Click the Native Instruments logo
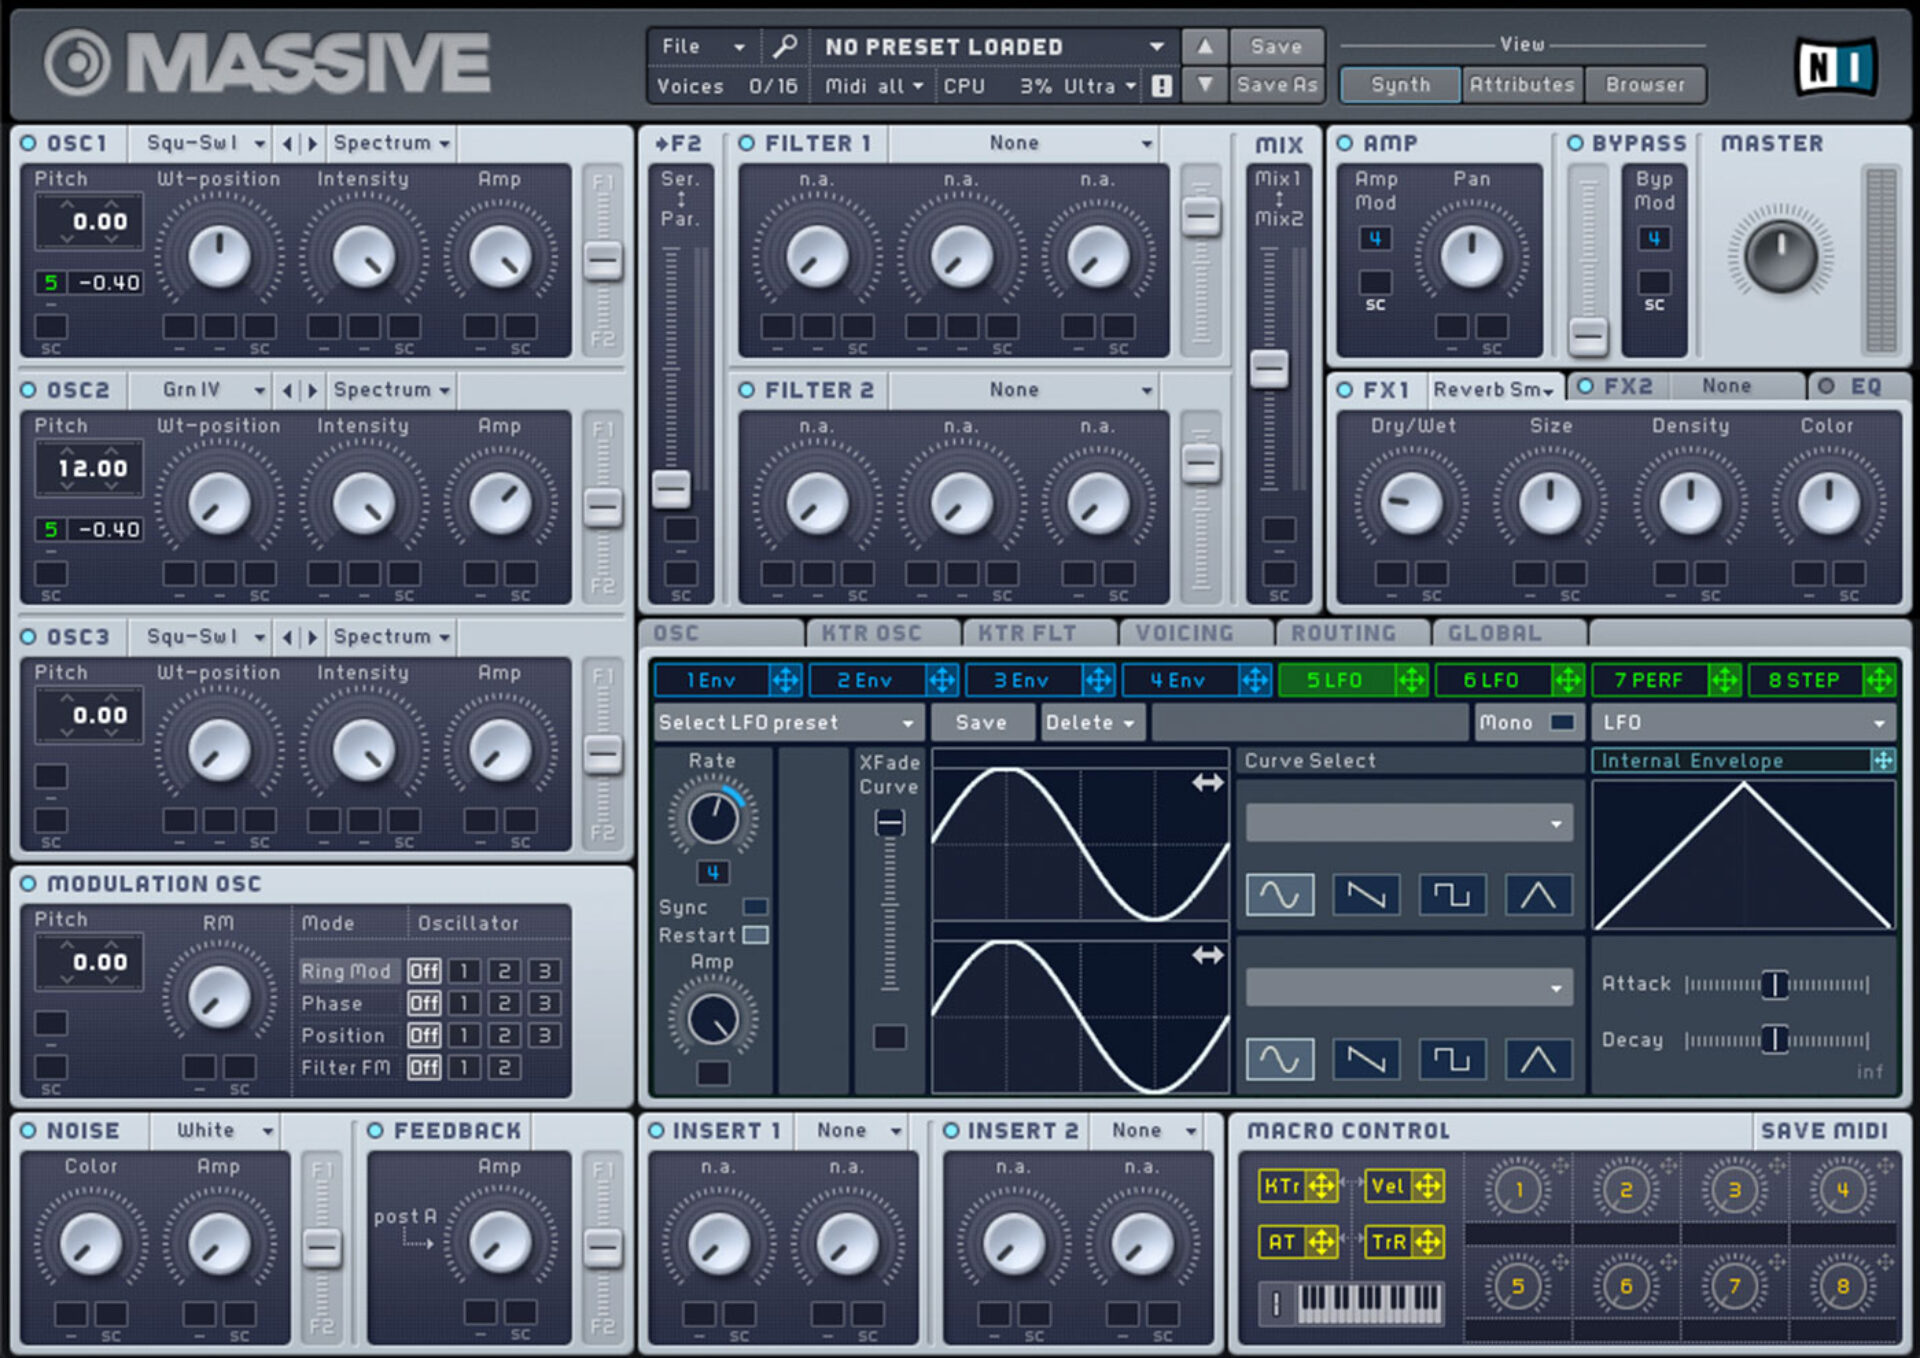 click(x=1836, y=65)
